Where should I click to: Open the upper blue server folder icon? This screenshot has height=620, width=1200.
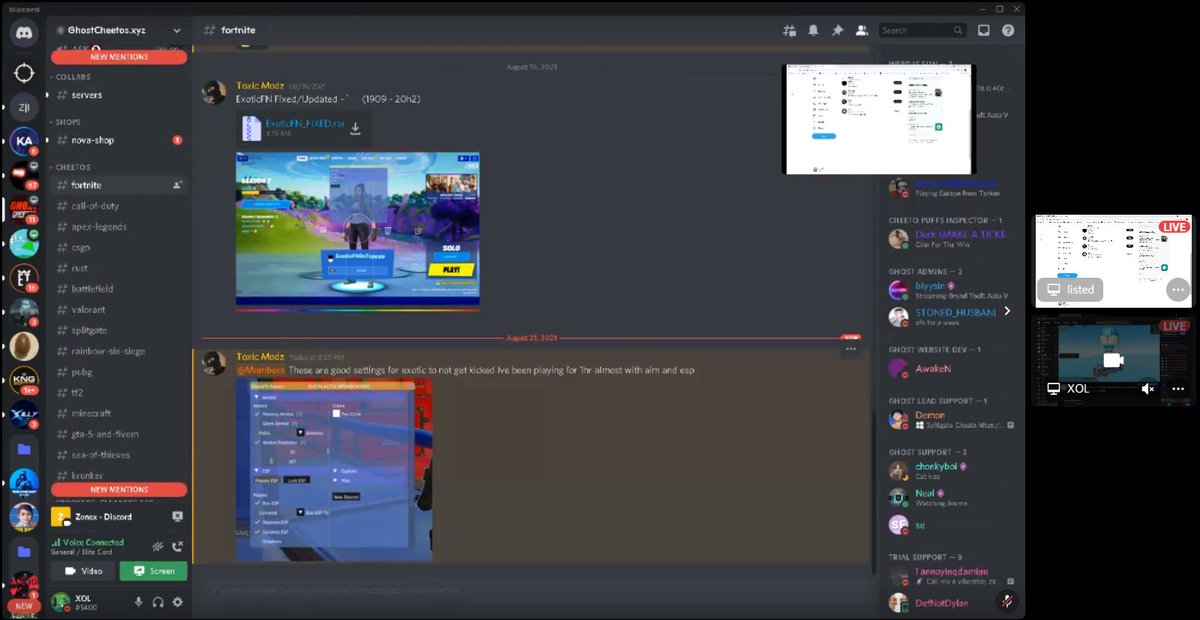click(x=24, y=449)
